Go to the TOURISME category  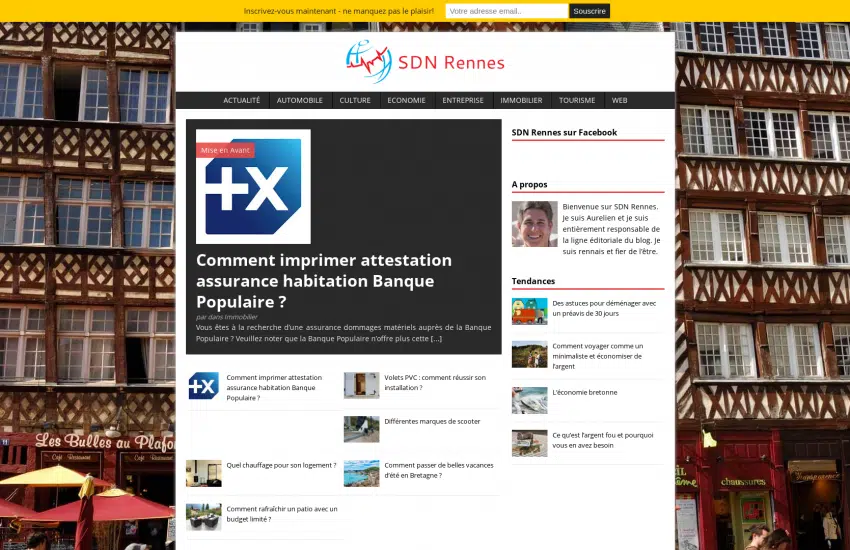point(577,100)
